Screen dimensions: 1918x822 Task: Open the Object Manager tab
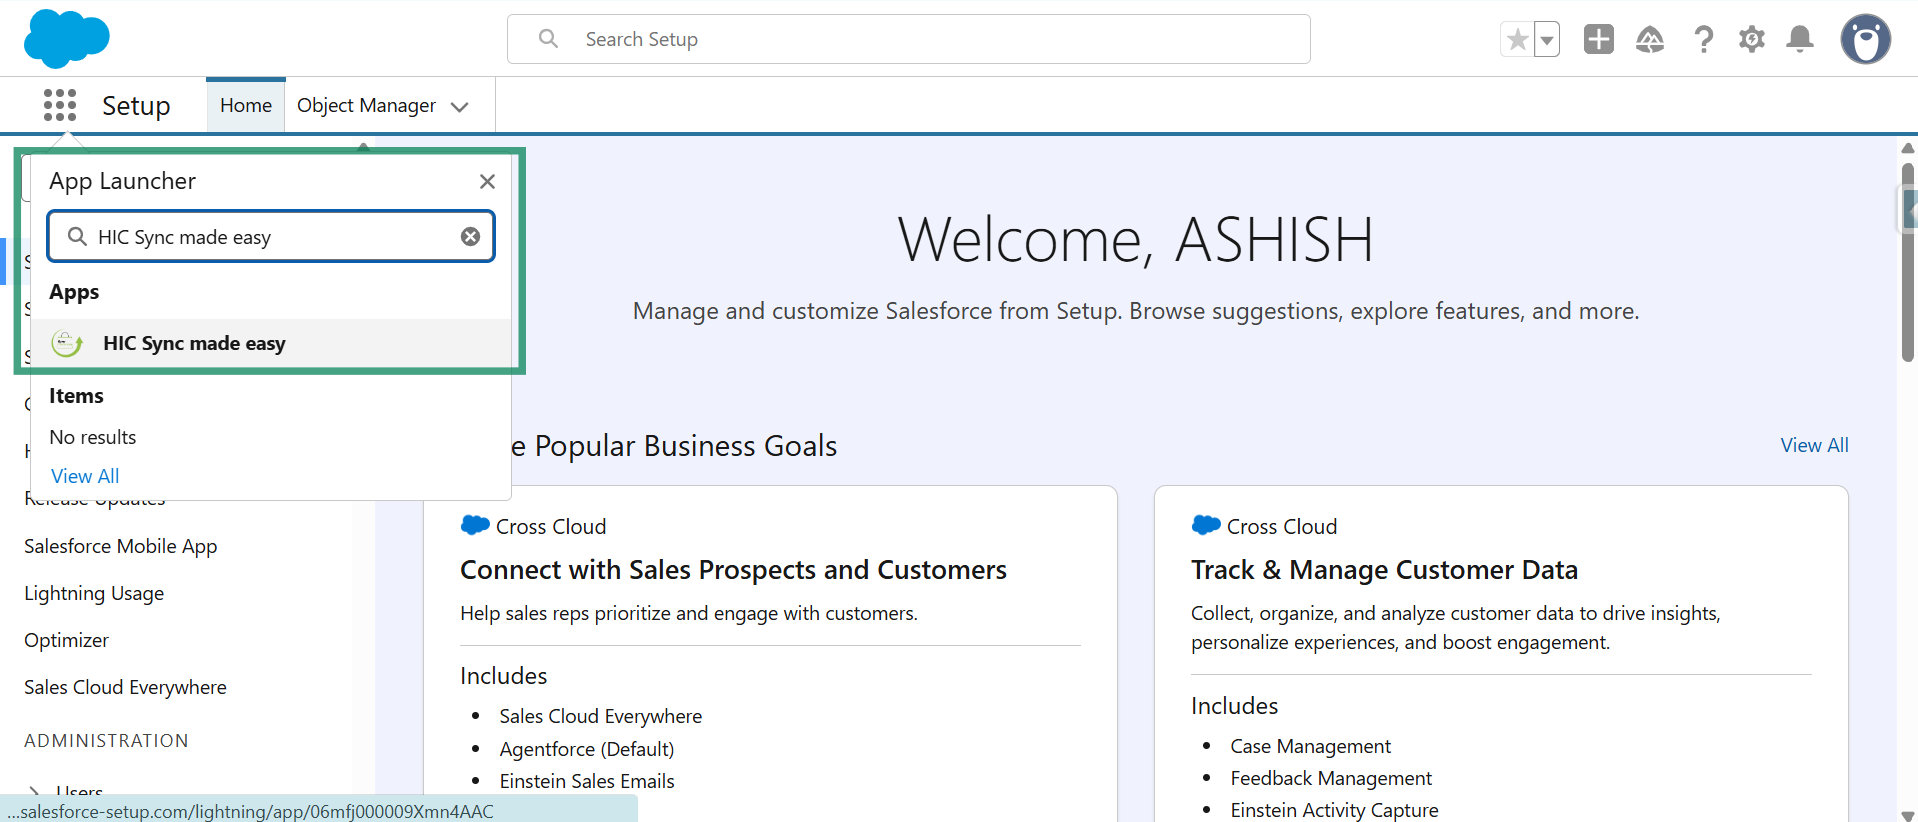(x=366, y=106)
